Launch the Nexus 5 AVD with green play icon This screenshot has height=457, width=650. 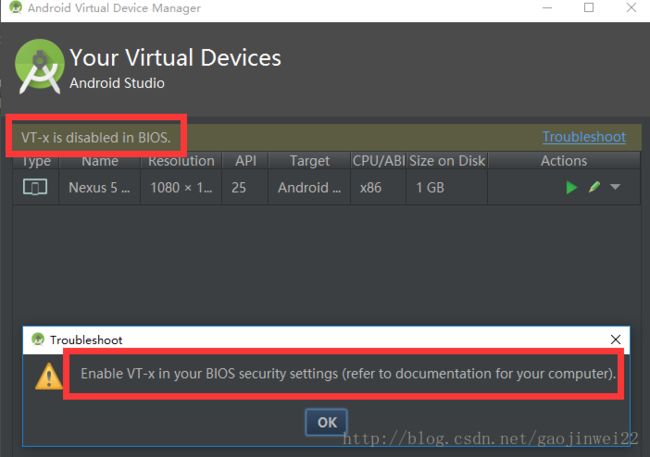571,187
